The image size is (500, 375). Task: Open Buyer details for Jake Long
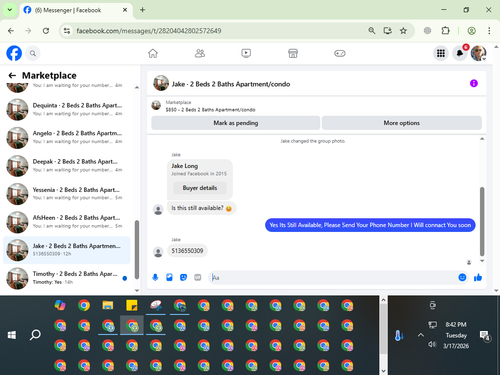coord(200,188)
